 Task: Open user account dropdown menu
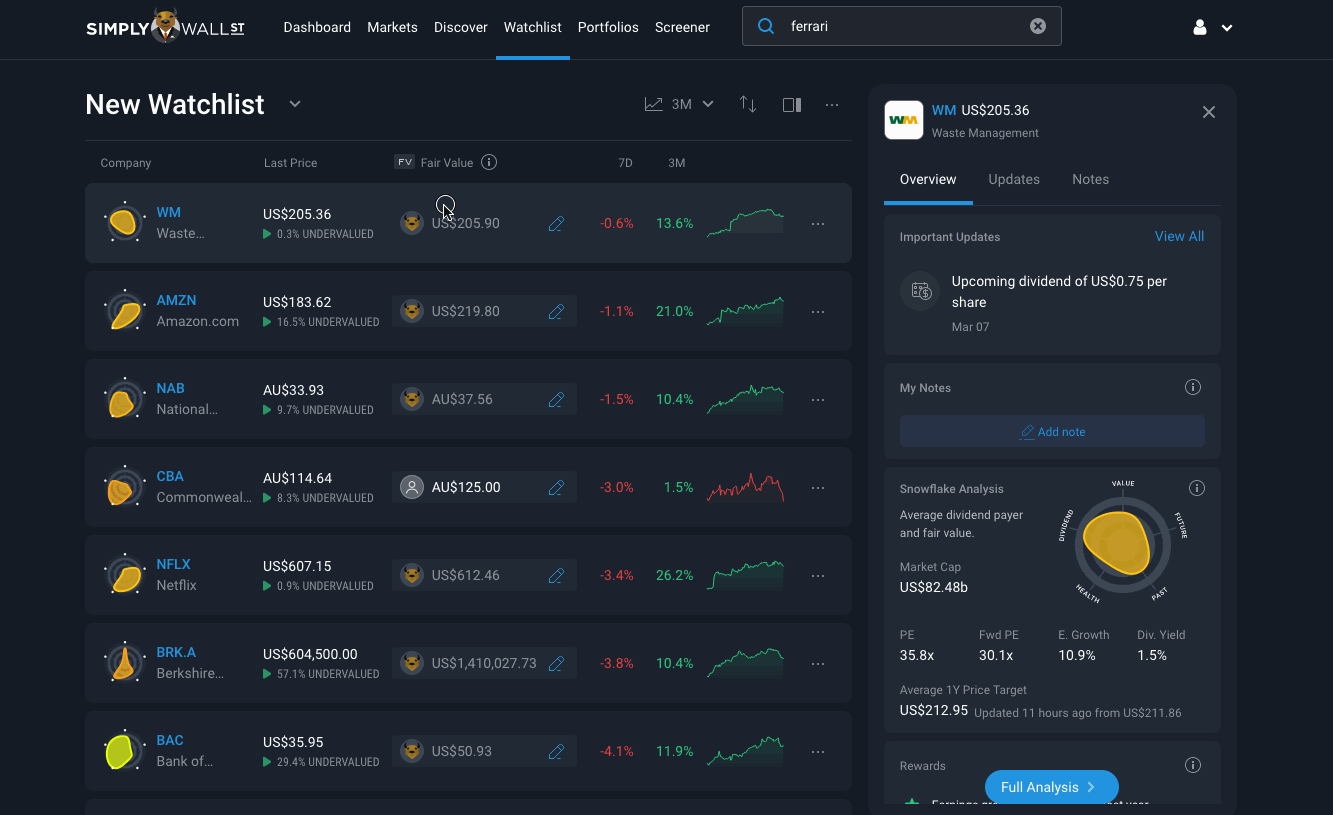click(1212, 28)
